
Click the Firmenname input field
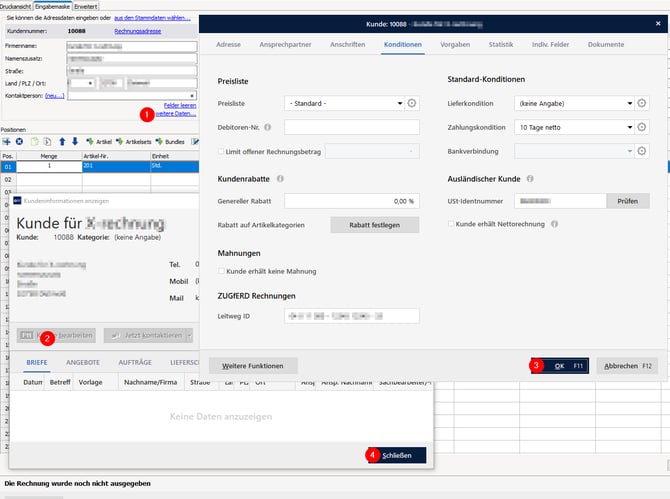click(132, 46)
